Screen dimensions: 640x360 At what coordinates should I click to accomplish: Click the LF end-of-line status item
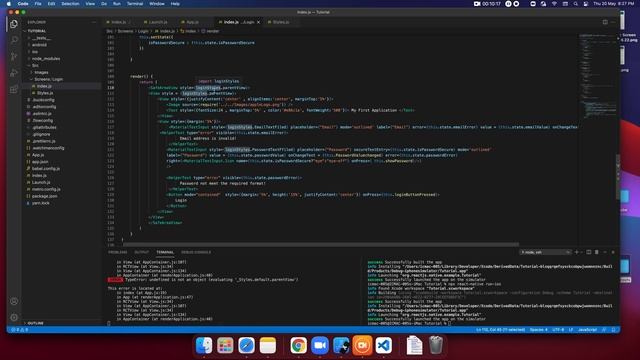[571, 329]
